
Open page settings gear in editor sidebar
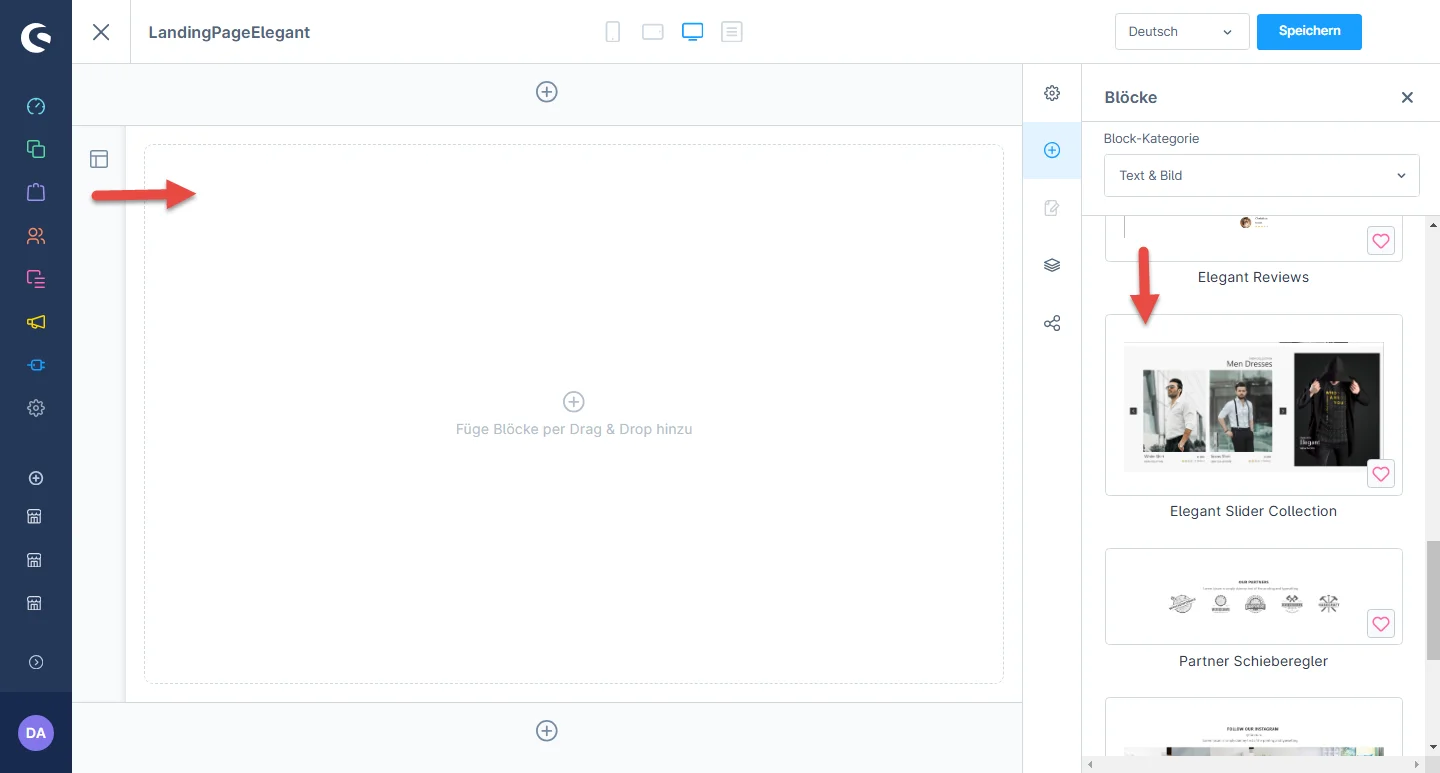pos(1052,93)
